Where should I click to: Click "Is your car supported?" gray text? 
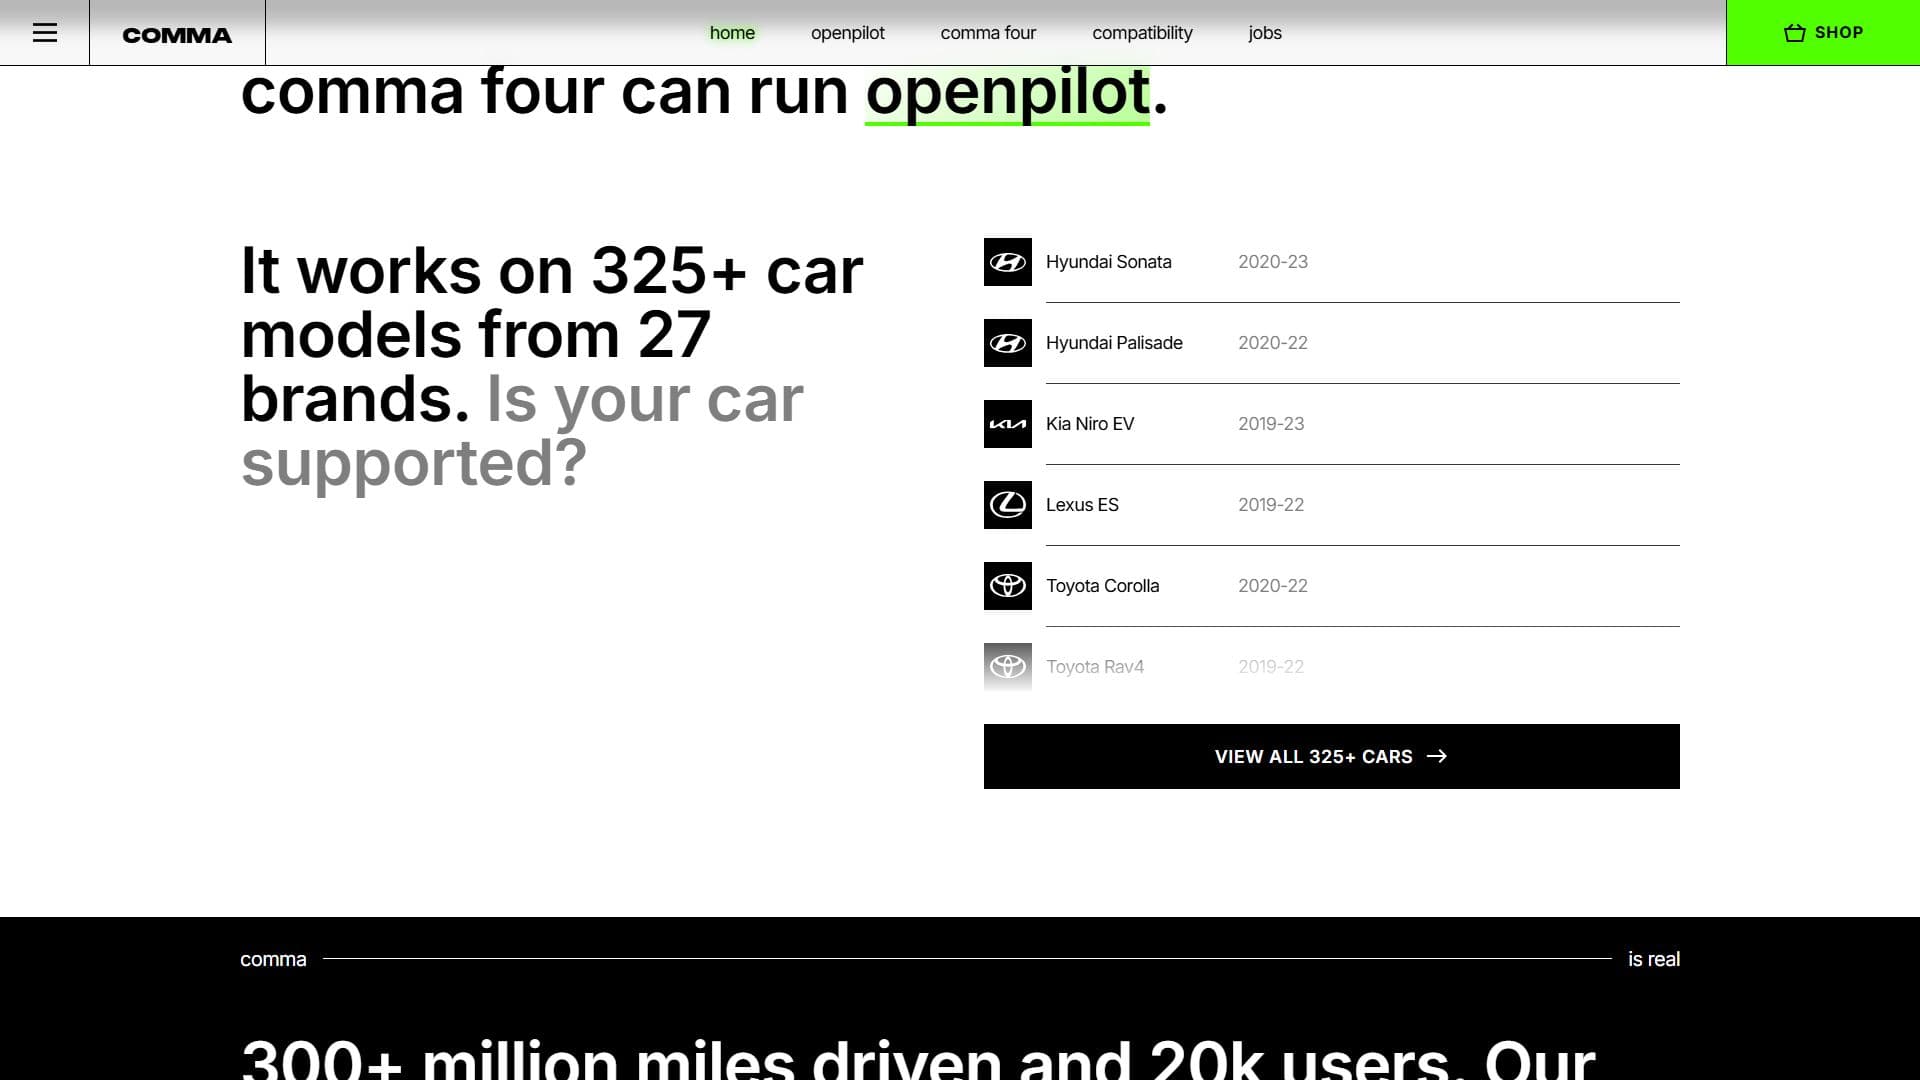coord(522,431)
